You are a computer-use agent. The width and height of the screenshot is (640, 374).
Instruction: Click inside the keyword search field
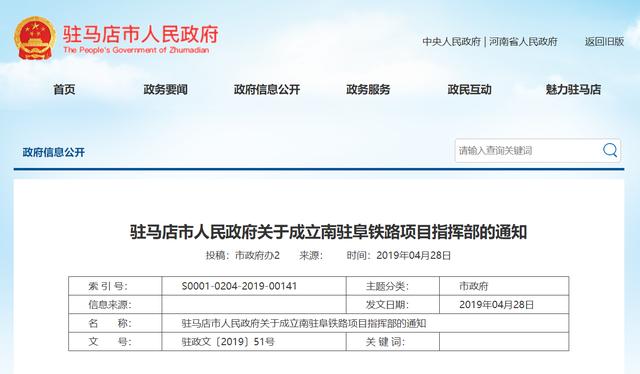[527, 151]
